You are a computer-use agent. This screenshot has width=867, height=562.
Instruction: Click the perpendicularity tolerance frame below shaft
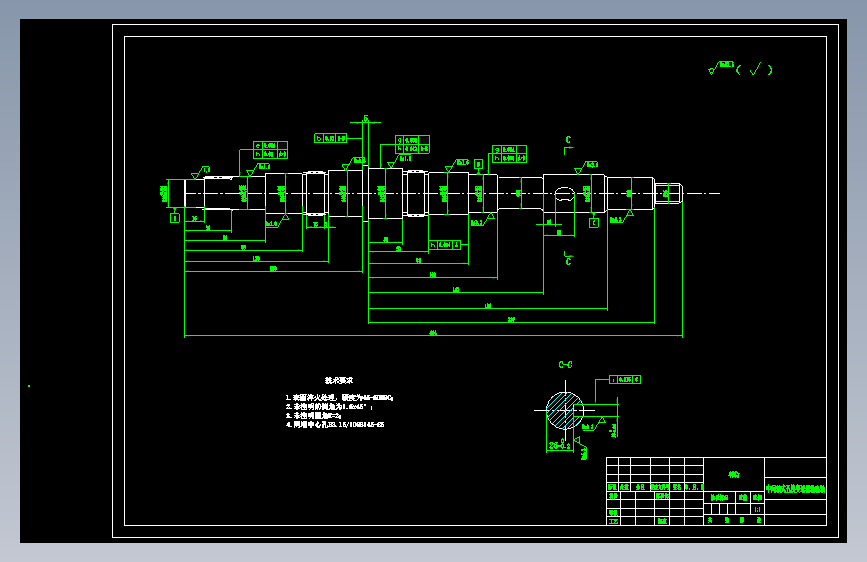pyautogui.click(x=445, y=244)
